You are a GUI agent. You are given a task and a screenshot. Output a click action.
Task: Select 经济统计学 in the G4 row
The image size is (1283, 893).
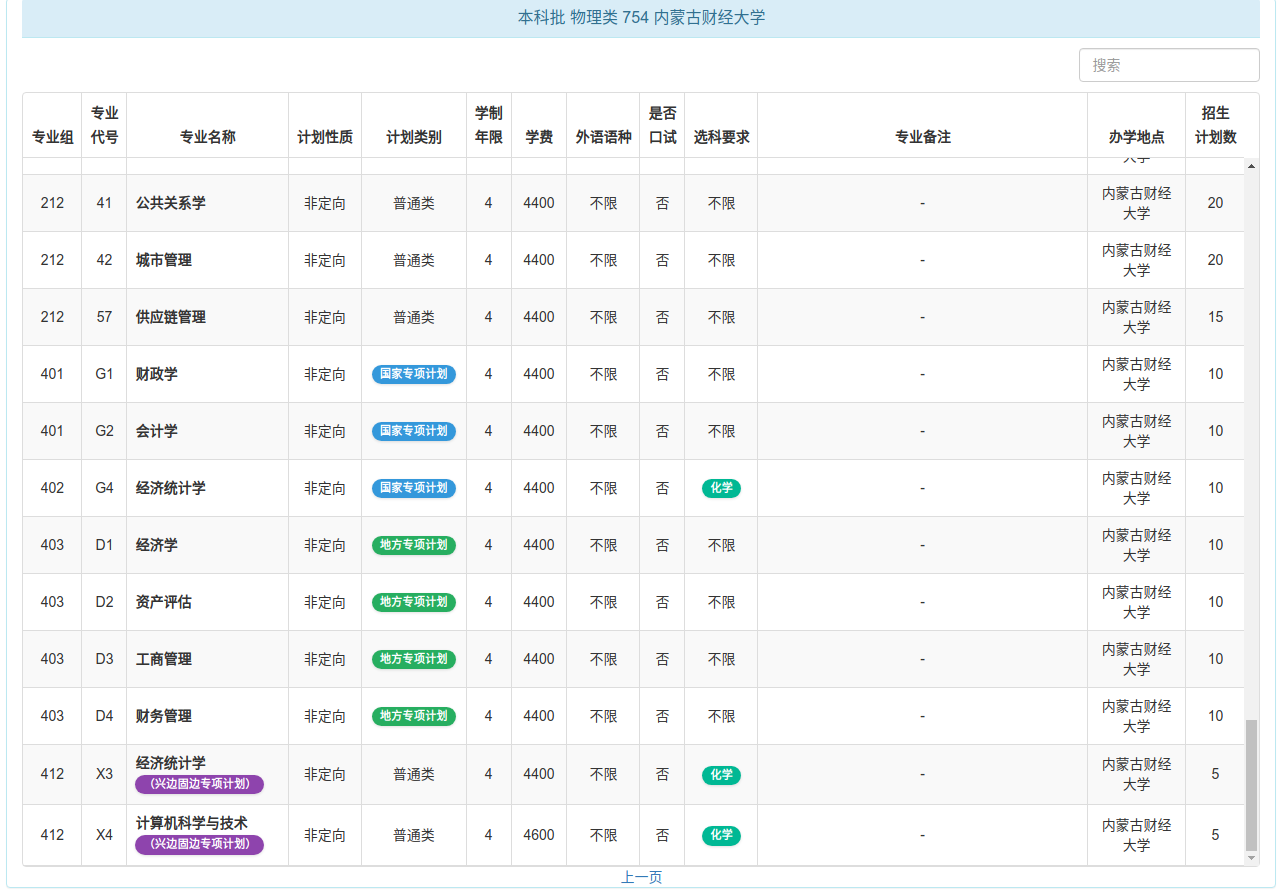171,488
